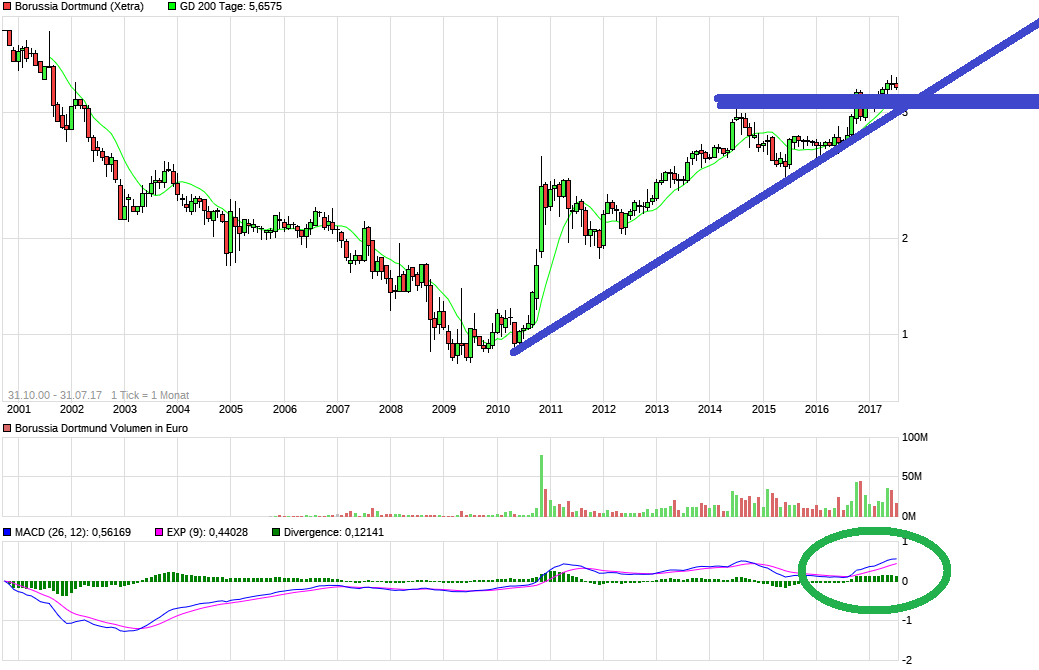Click the 2012 year label on the time axis
The height and width of the screenshot is (670, 1039).
pos(604,410)
